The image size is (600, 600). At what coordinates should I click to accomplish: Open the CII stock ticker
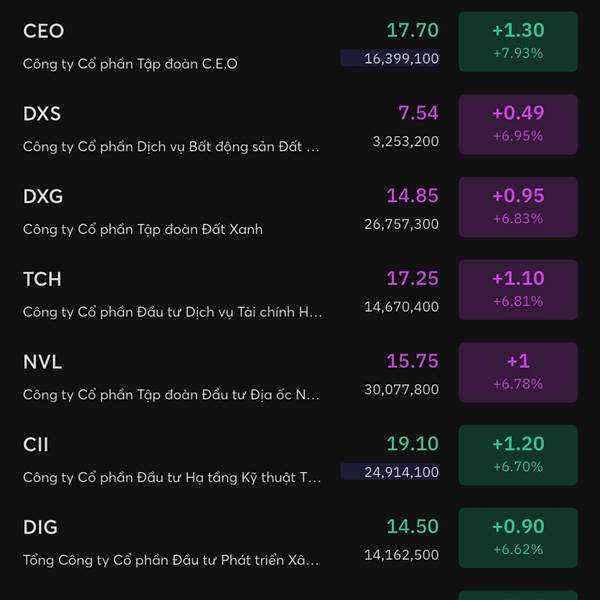coord(36,444)
